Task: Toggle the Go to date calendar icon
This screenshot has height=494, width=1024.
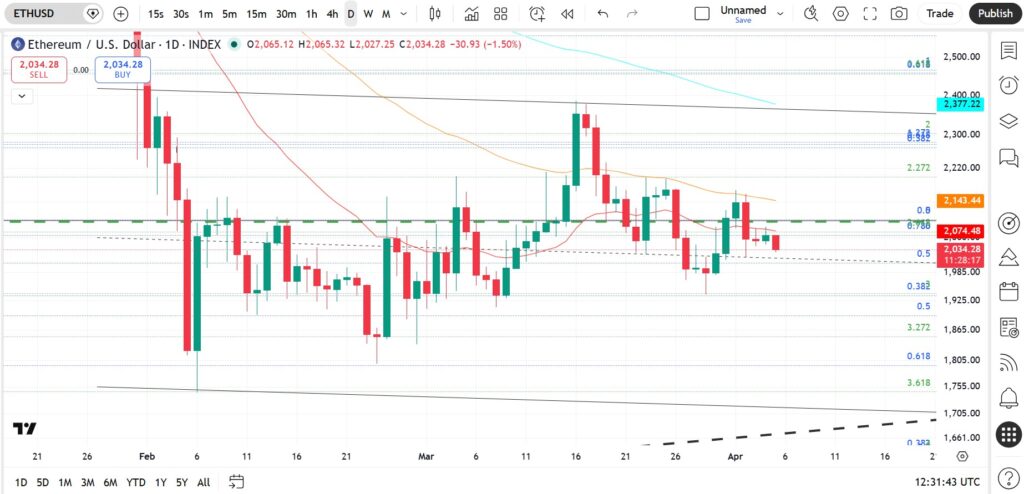Action: (x=236, y=482)
